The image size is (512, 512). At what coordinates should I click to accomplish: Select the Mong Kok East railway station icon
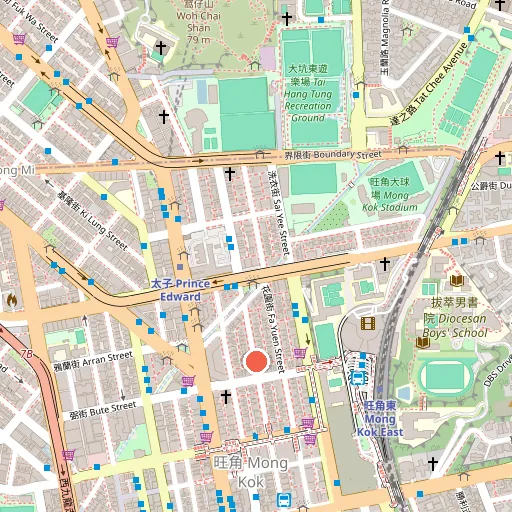(x=358, y=378)
